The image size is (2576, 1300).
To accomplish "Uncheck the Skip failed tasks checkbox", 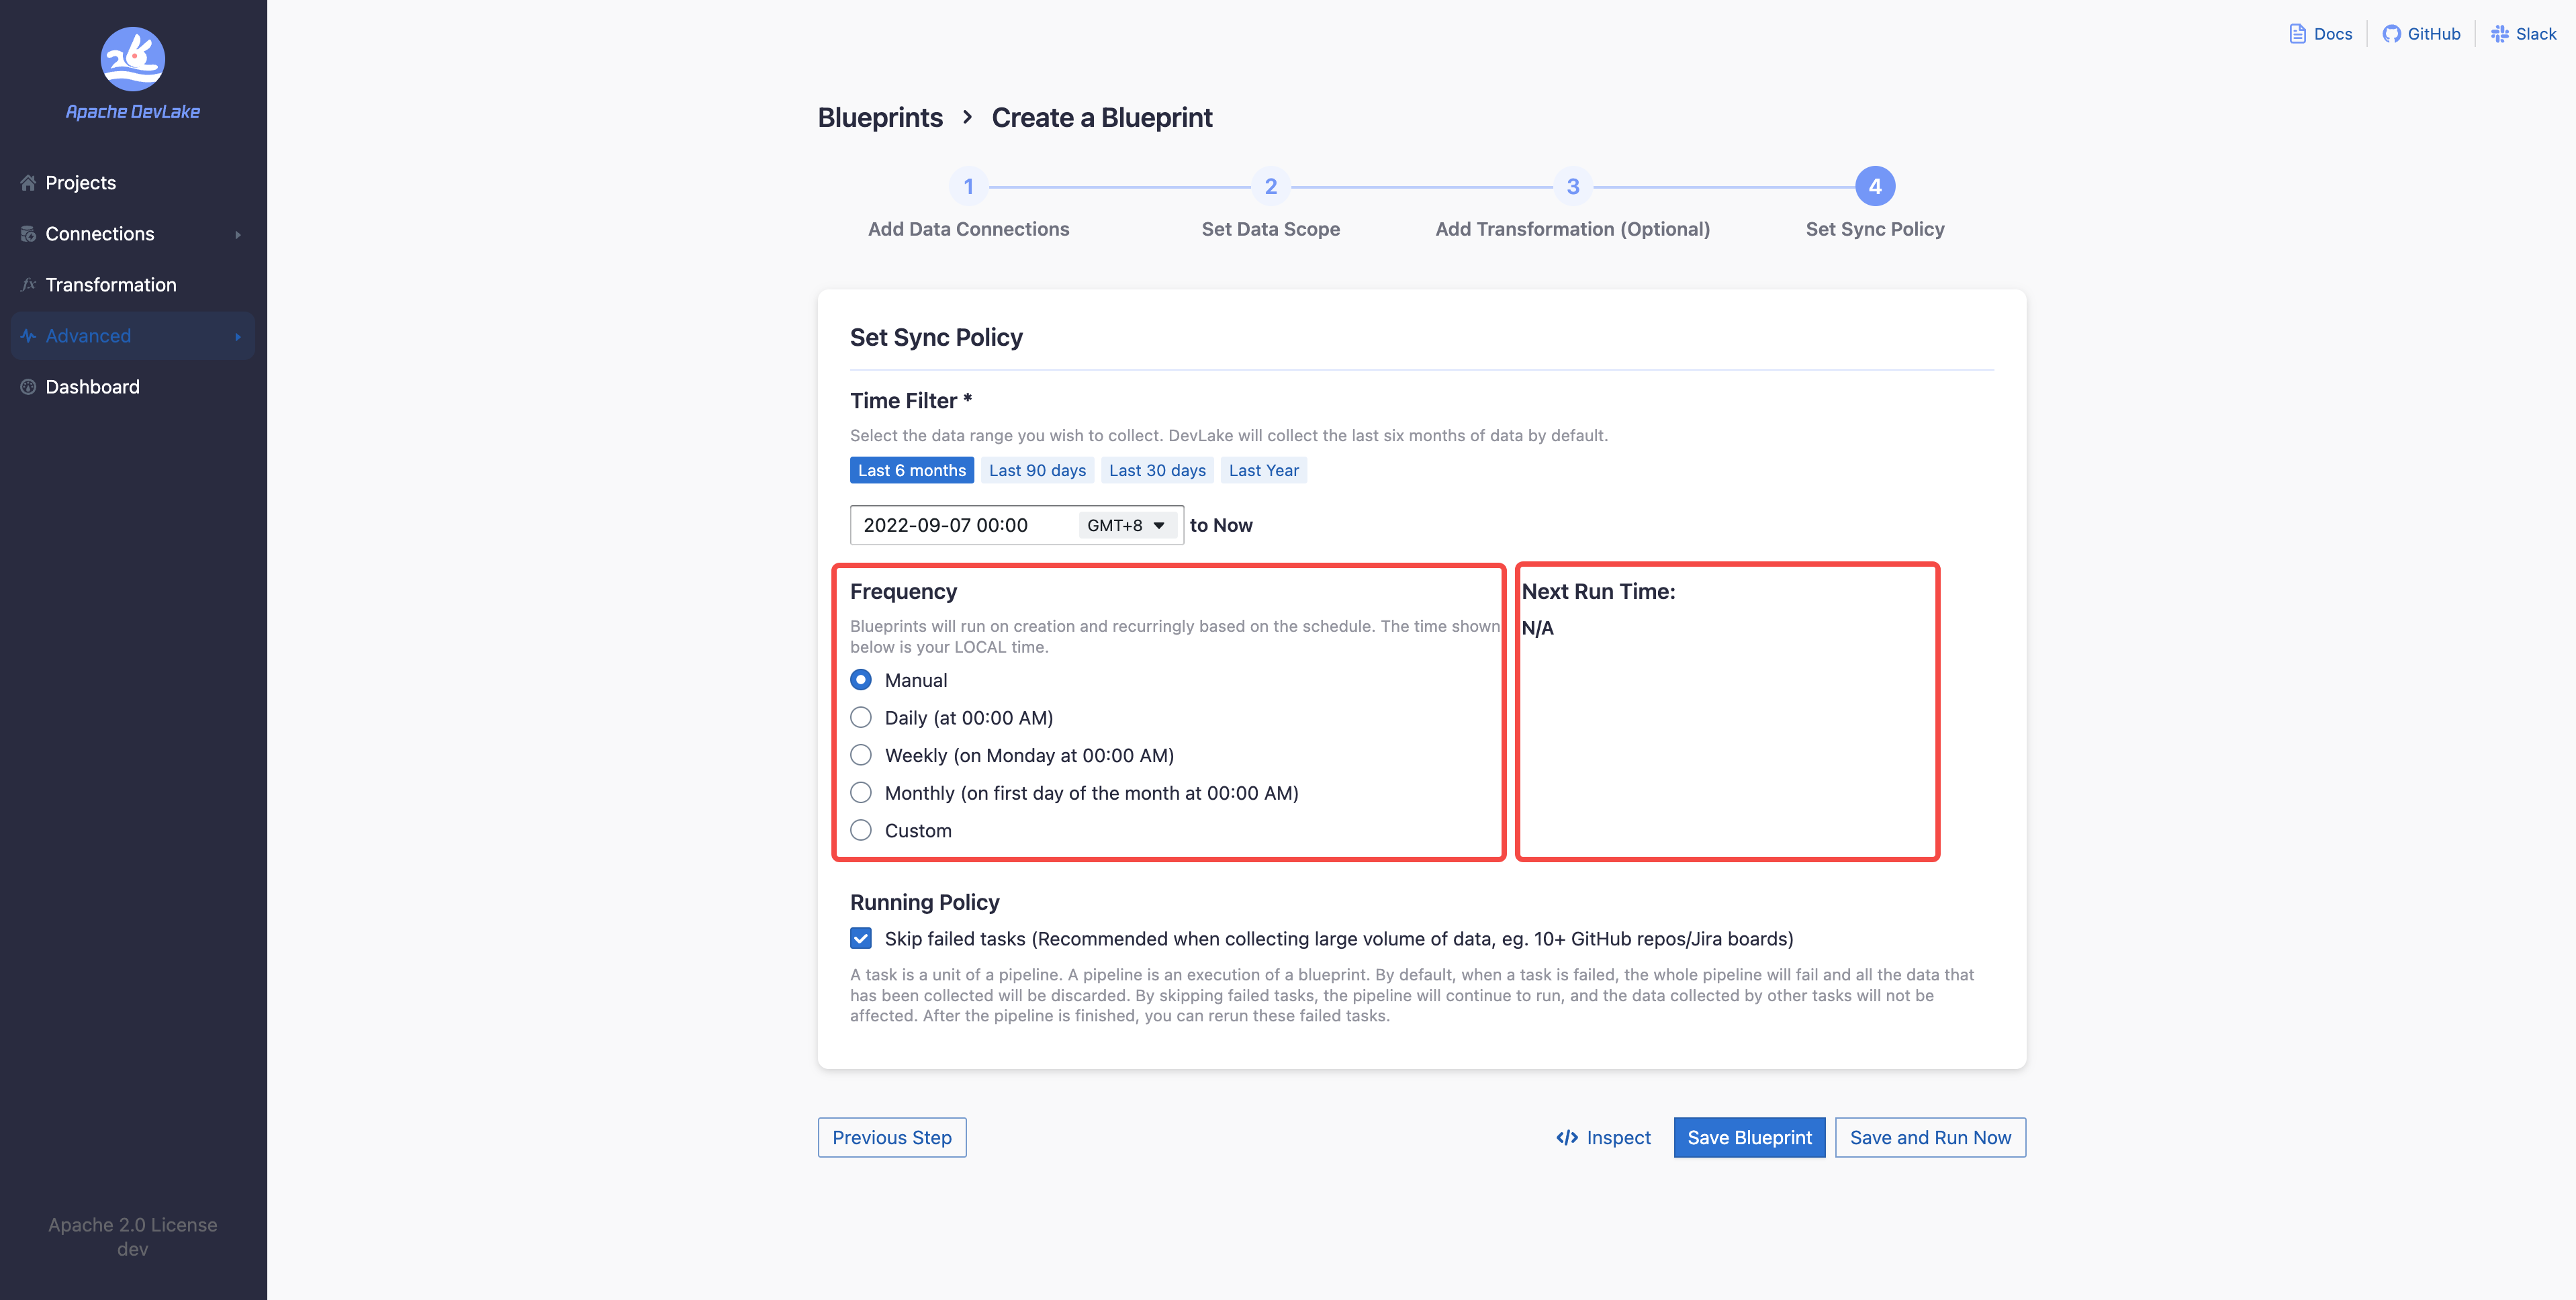I will pyautogui.click(x=861, y=939).
